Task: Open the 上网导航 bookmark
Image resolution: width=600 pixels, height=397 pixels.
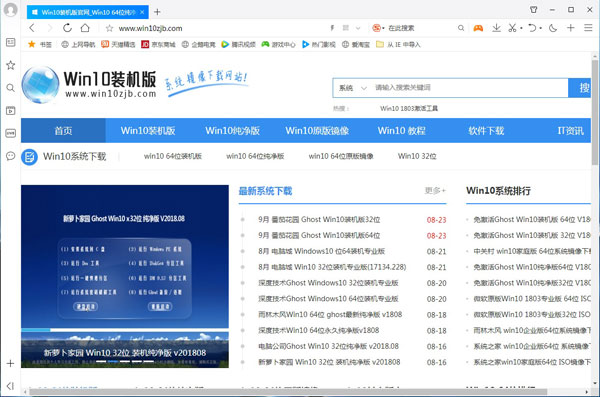Action: pos(78,44)
